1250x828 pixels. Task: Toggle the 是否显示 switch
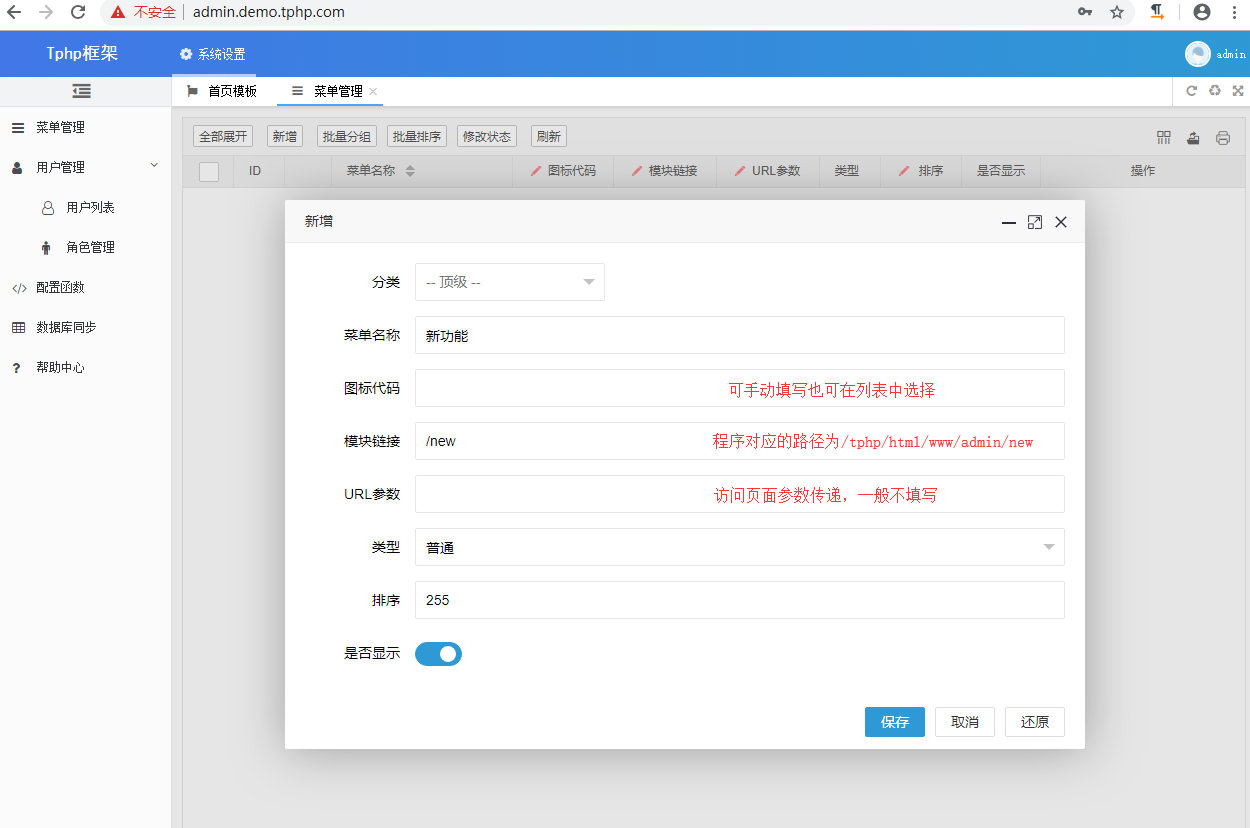tap(438, 654)
